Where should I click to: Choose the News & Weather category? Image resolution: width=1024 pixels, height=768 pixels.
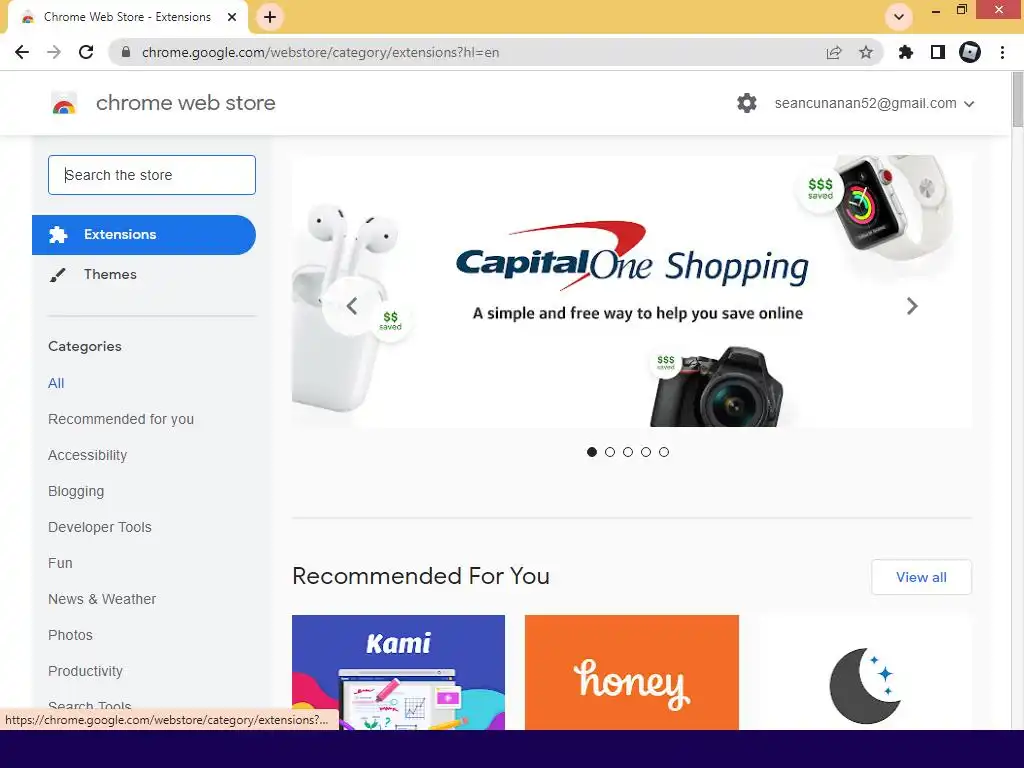tap(102, 599)
